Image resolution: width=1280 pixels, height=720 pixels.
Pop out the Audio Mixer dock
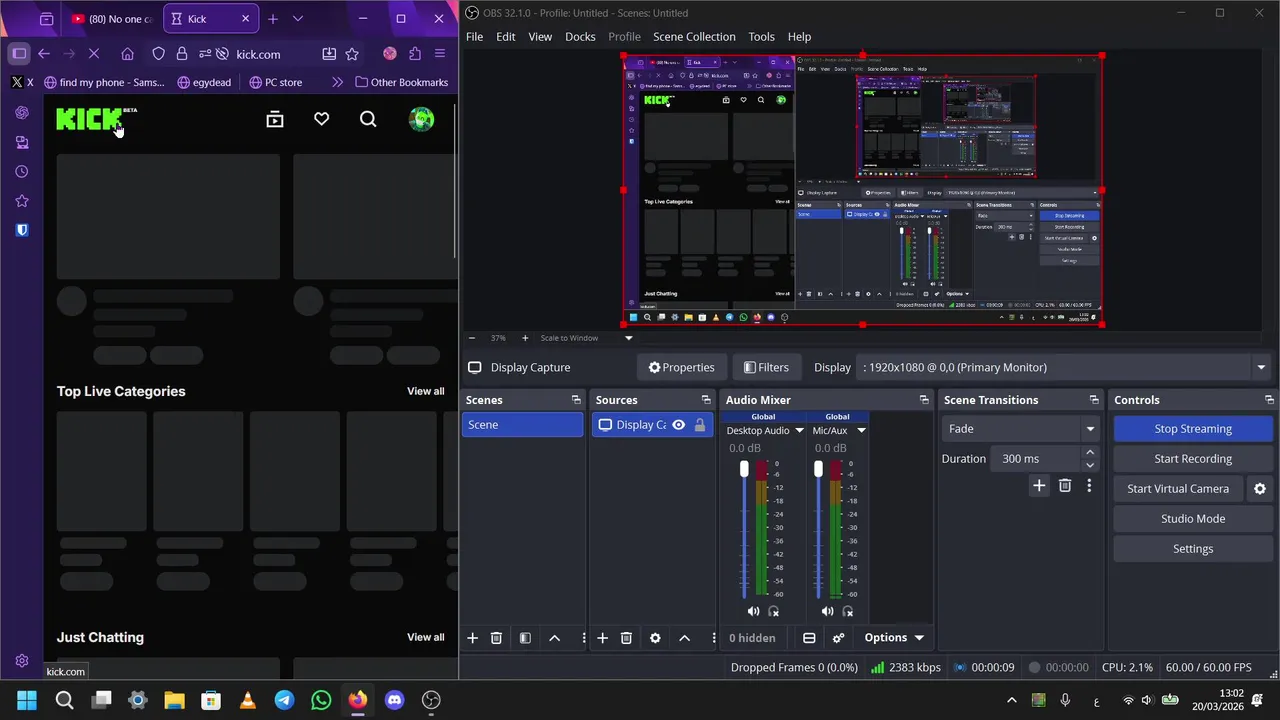[x=924, y=400]
